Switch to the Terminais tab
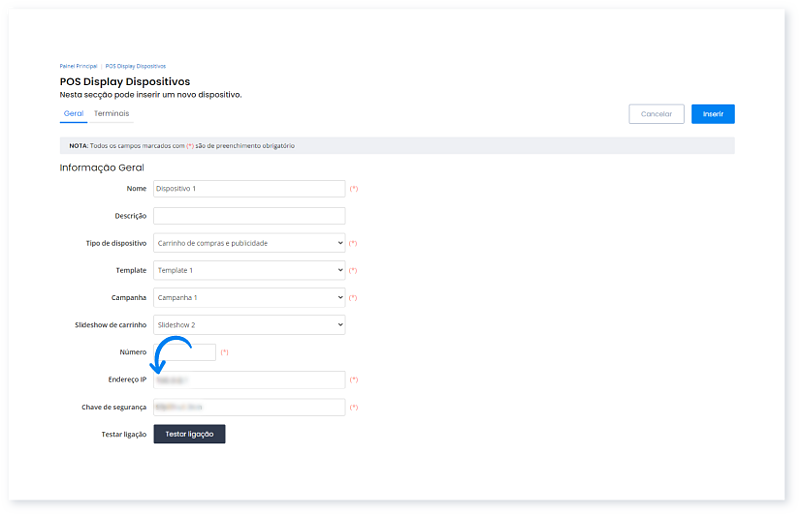The height and width of the screenshot is (515, 800). click(x=111, y=114)
